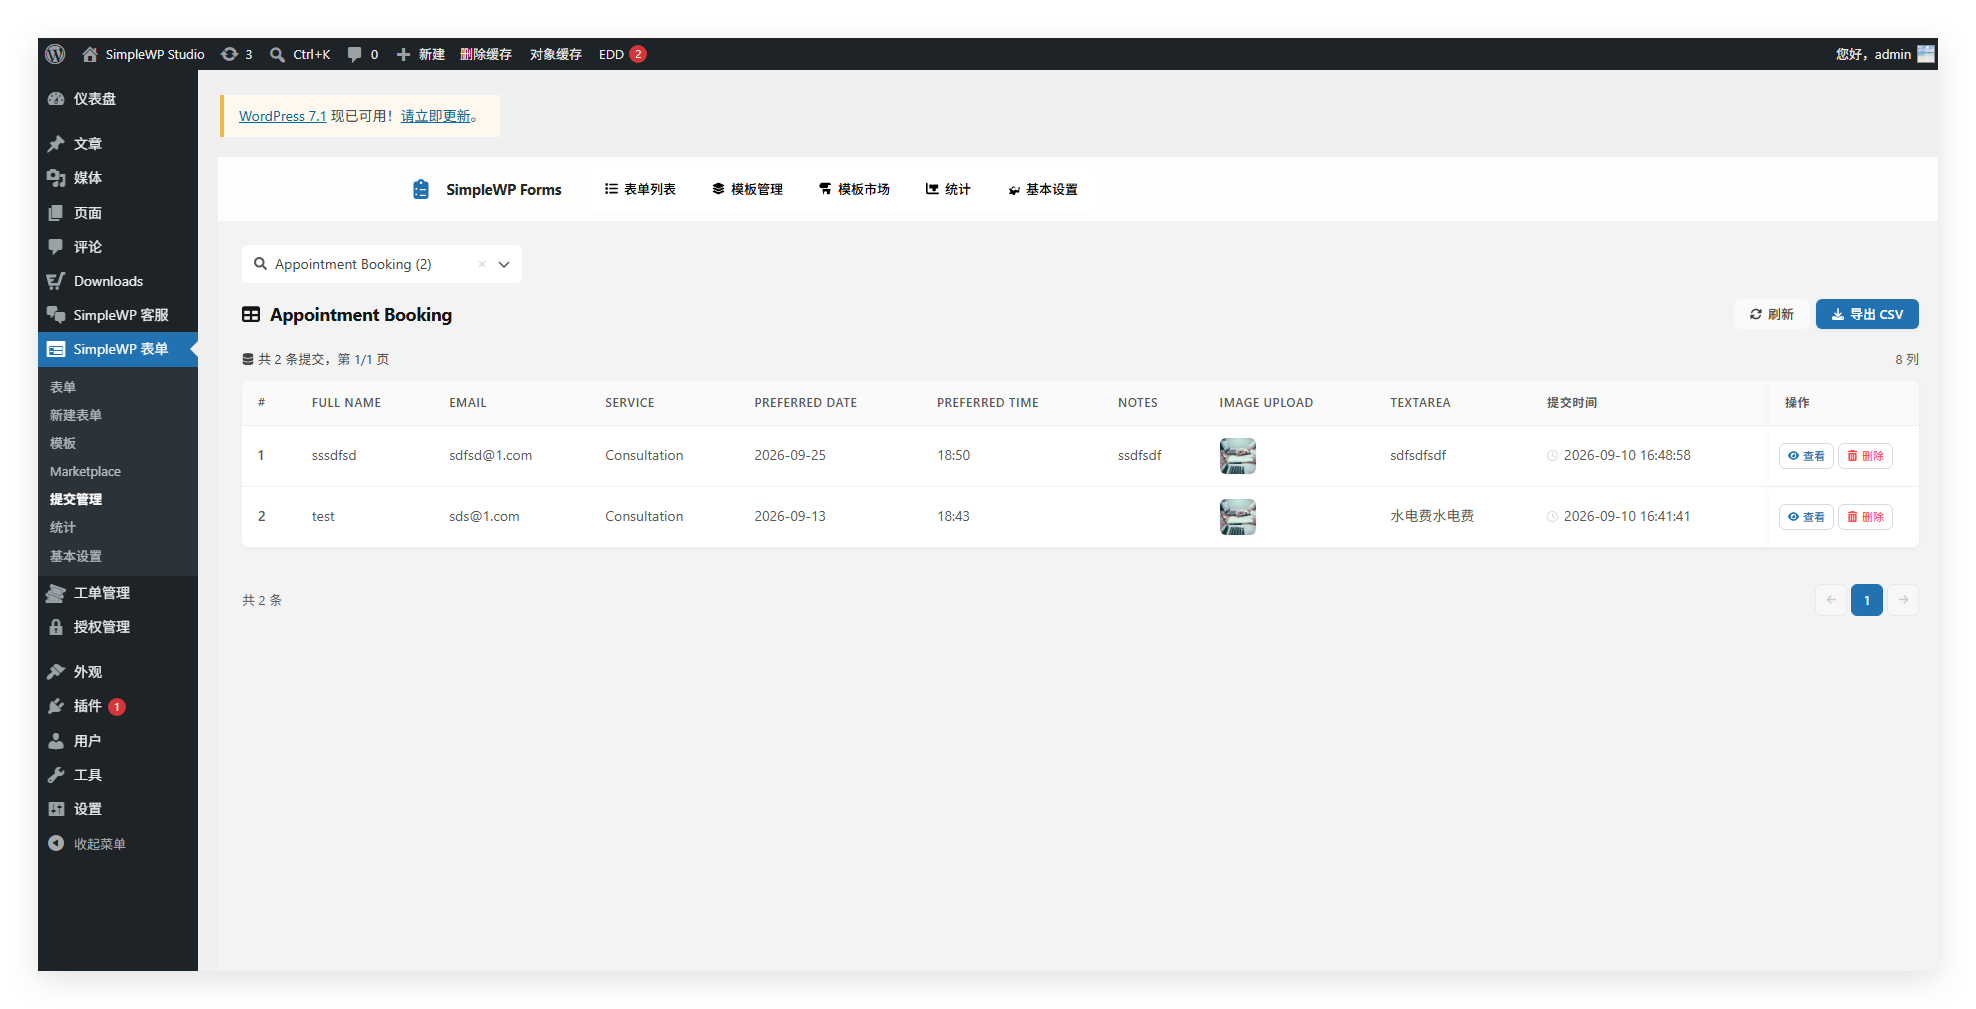Viewport: 1976px width, 1009px height.
Task: Open 提交管理 submenu item
Action: click(x=76, y=499)
